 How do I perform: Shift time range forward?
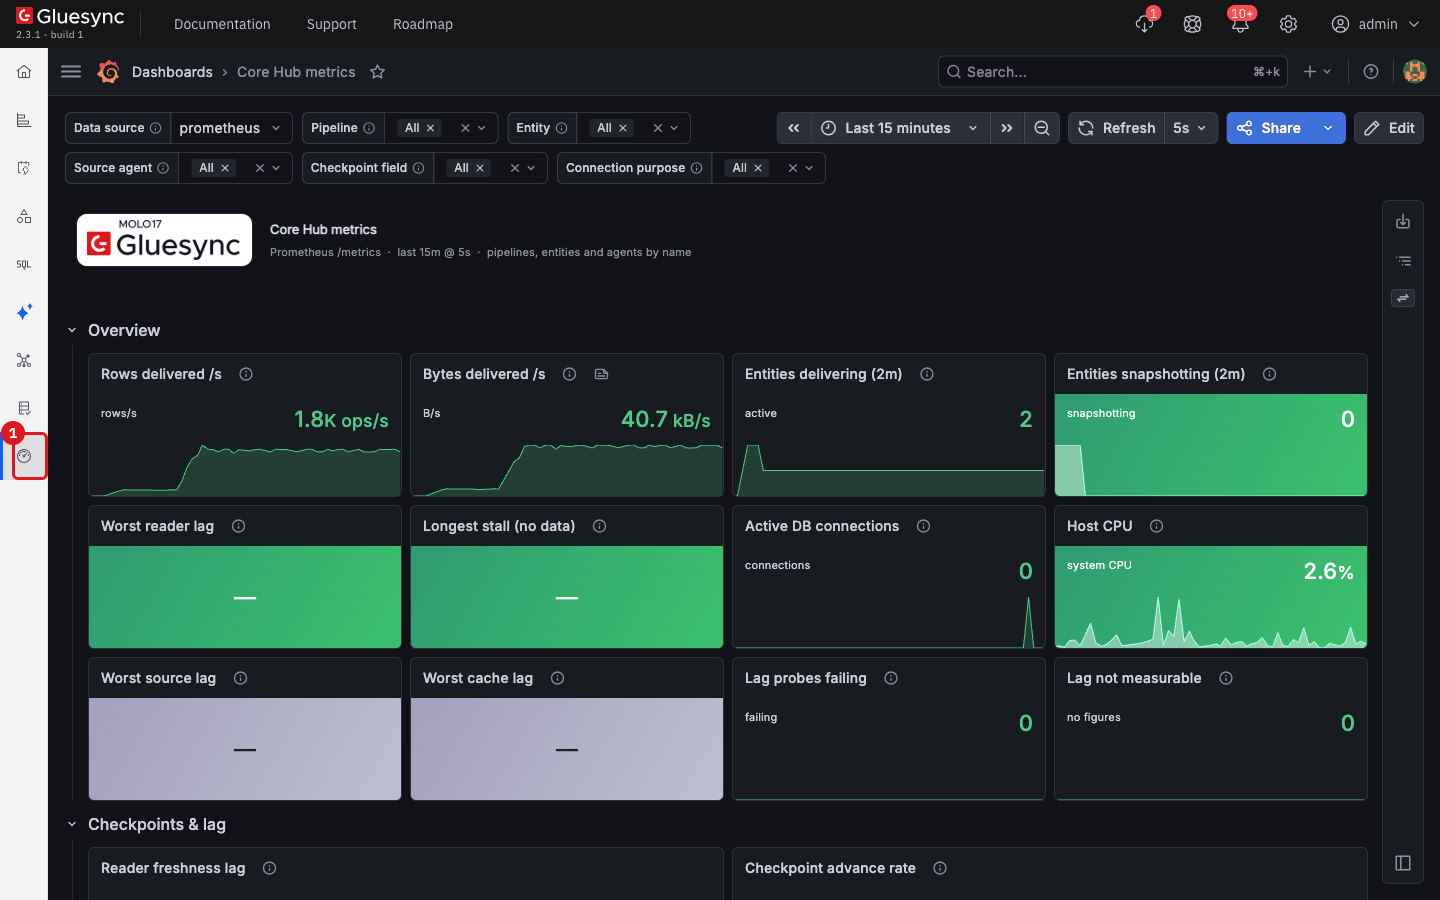[x=1007, y=128]
